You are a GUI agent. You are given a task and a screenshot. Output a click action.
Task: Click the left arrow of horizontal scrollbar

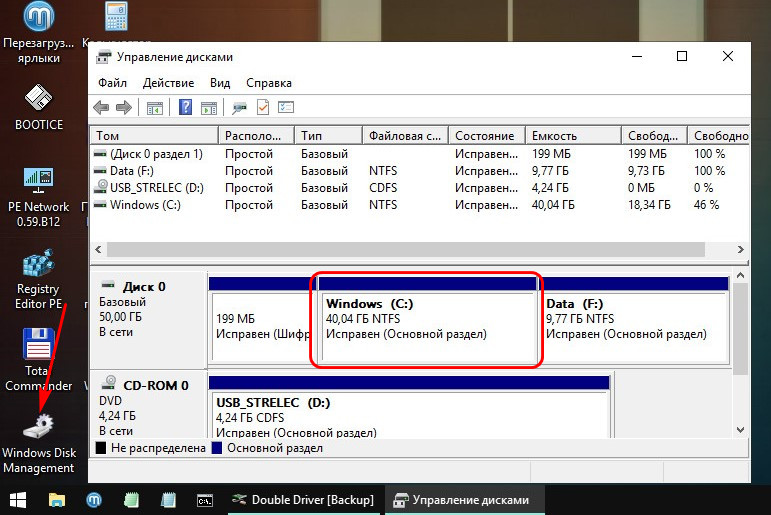[x=98, y=249]
